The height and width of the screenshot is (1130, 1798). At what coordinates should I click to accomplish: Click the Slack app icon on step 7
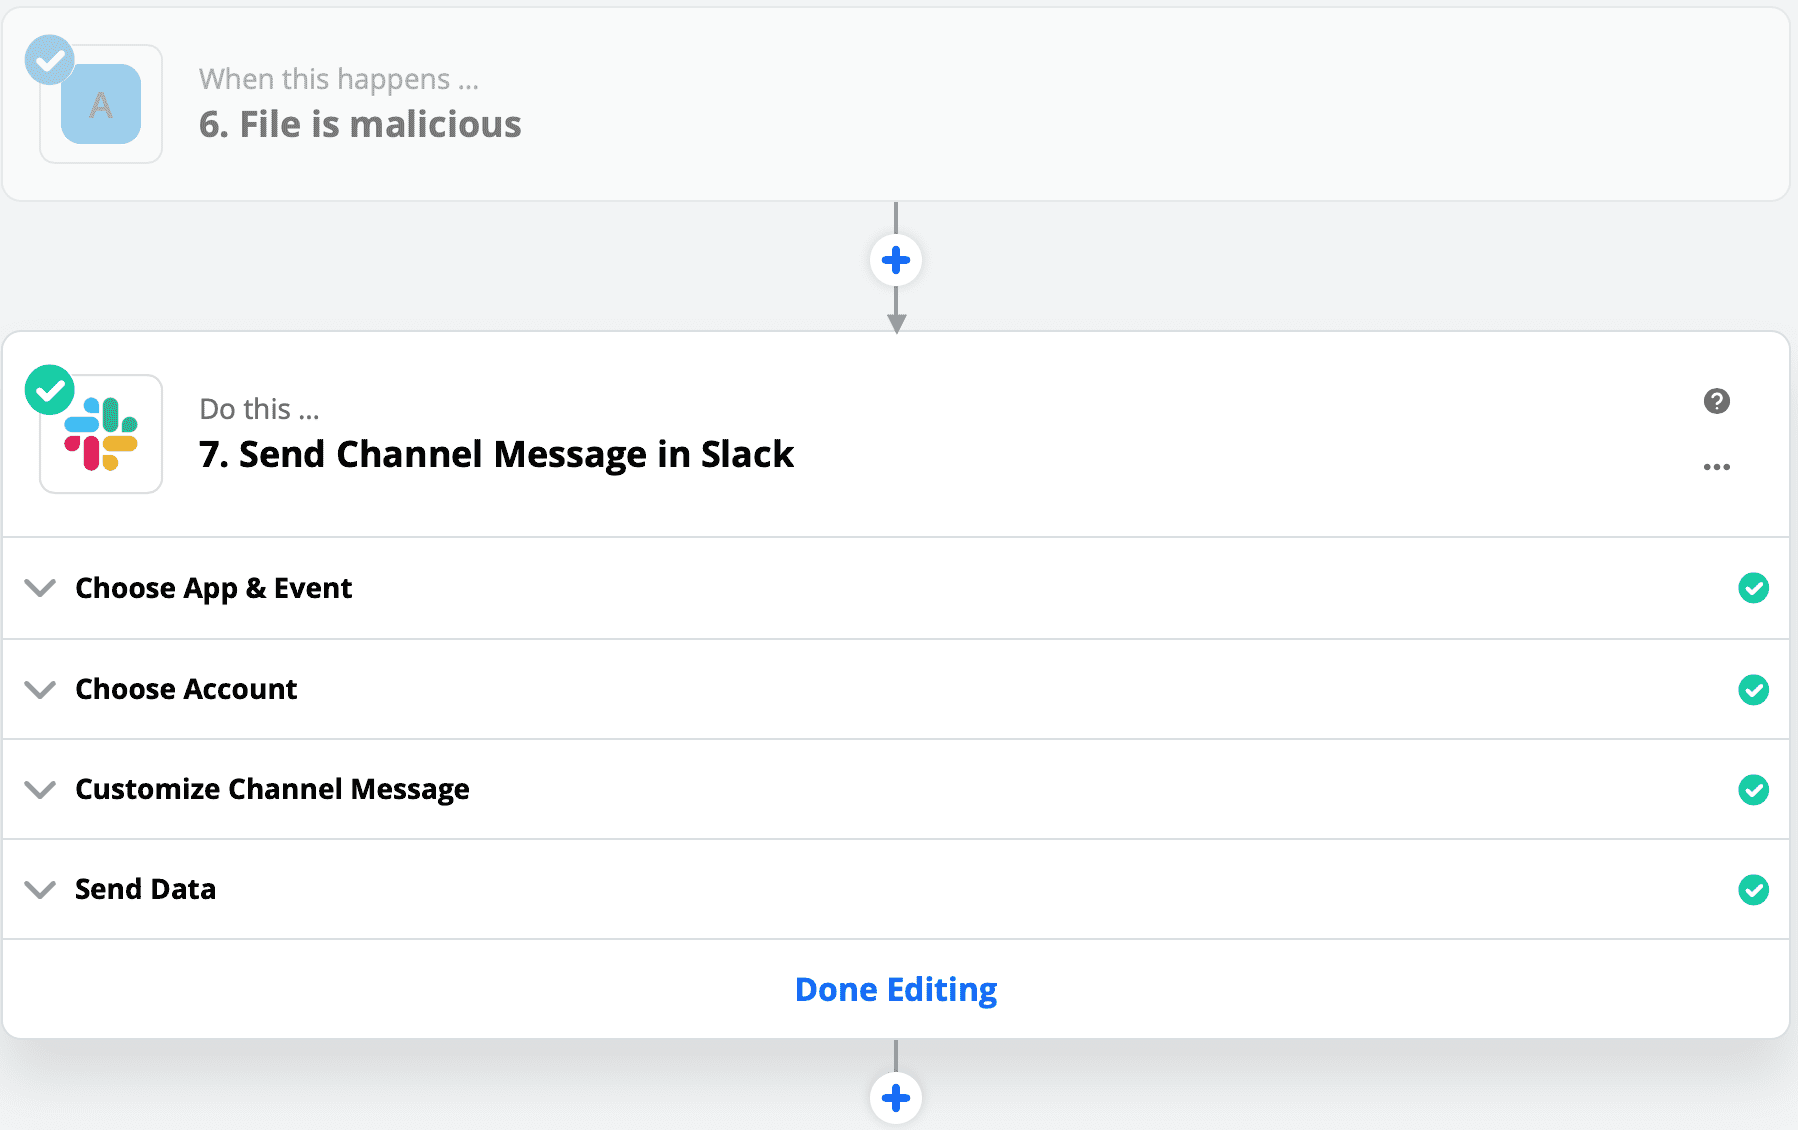coord(100,432)
